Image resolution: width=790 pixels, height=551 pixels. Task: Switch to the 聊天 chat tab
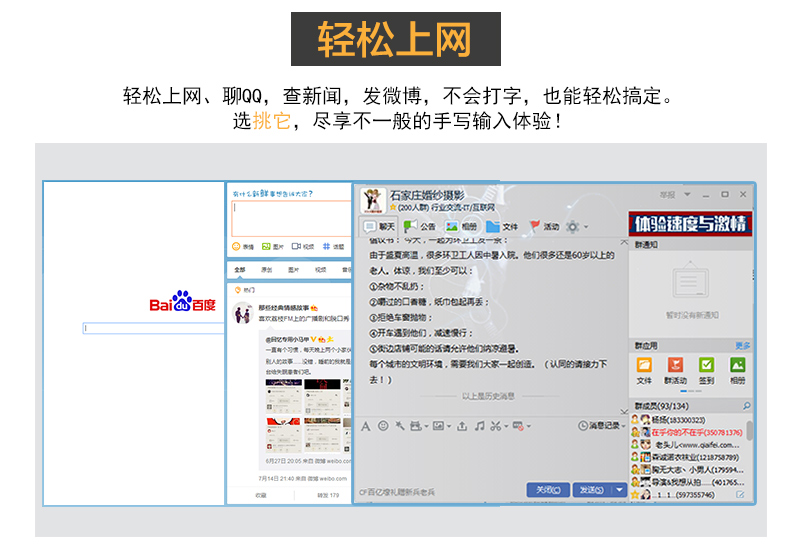pyautogui.click(x=381, y=226)
